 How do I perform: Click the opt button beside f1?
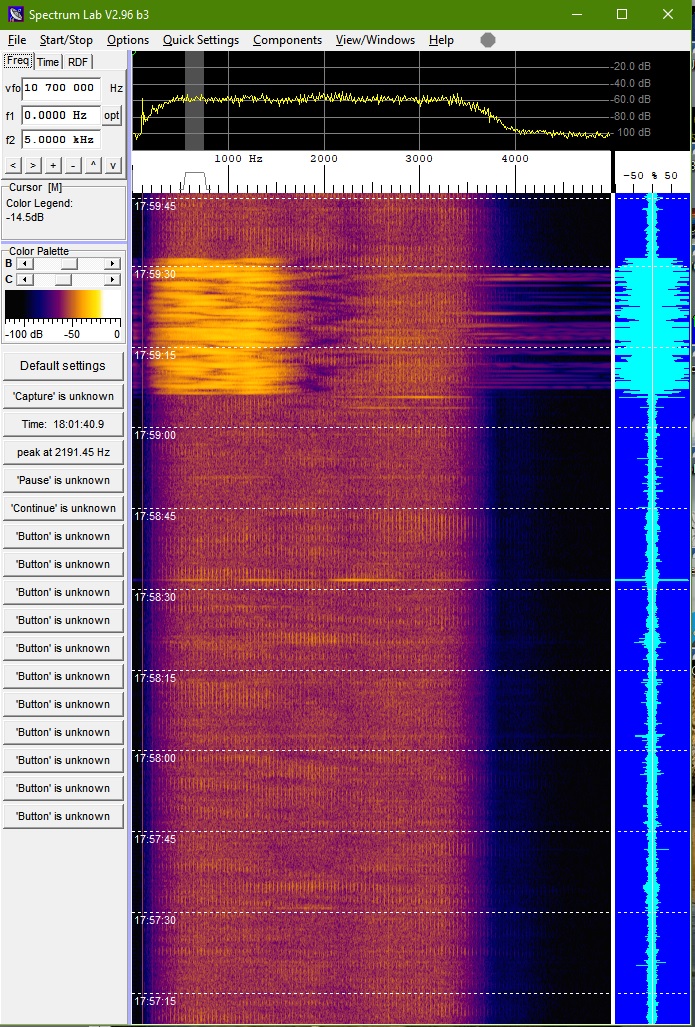[112, 115]
